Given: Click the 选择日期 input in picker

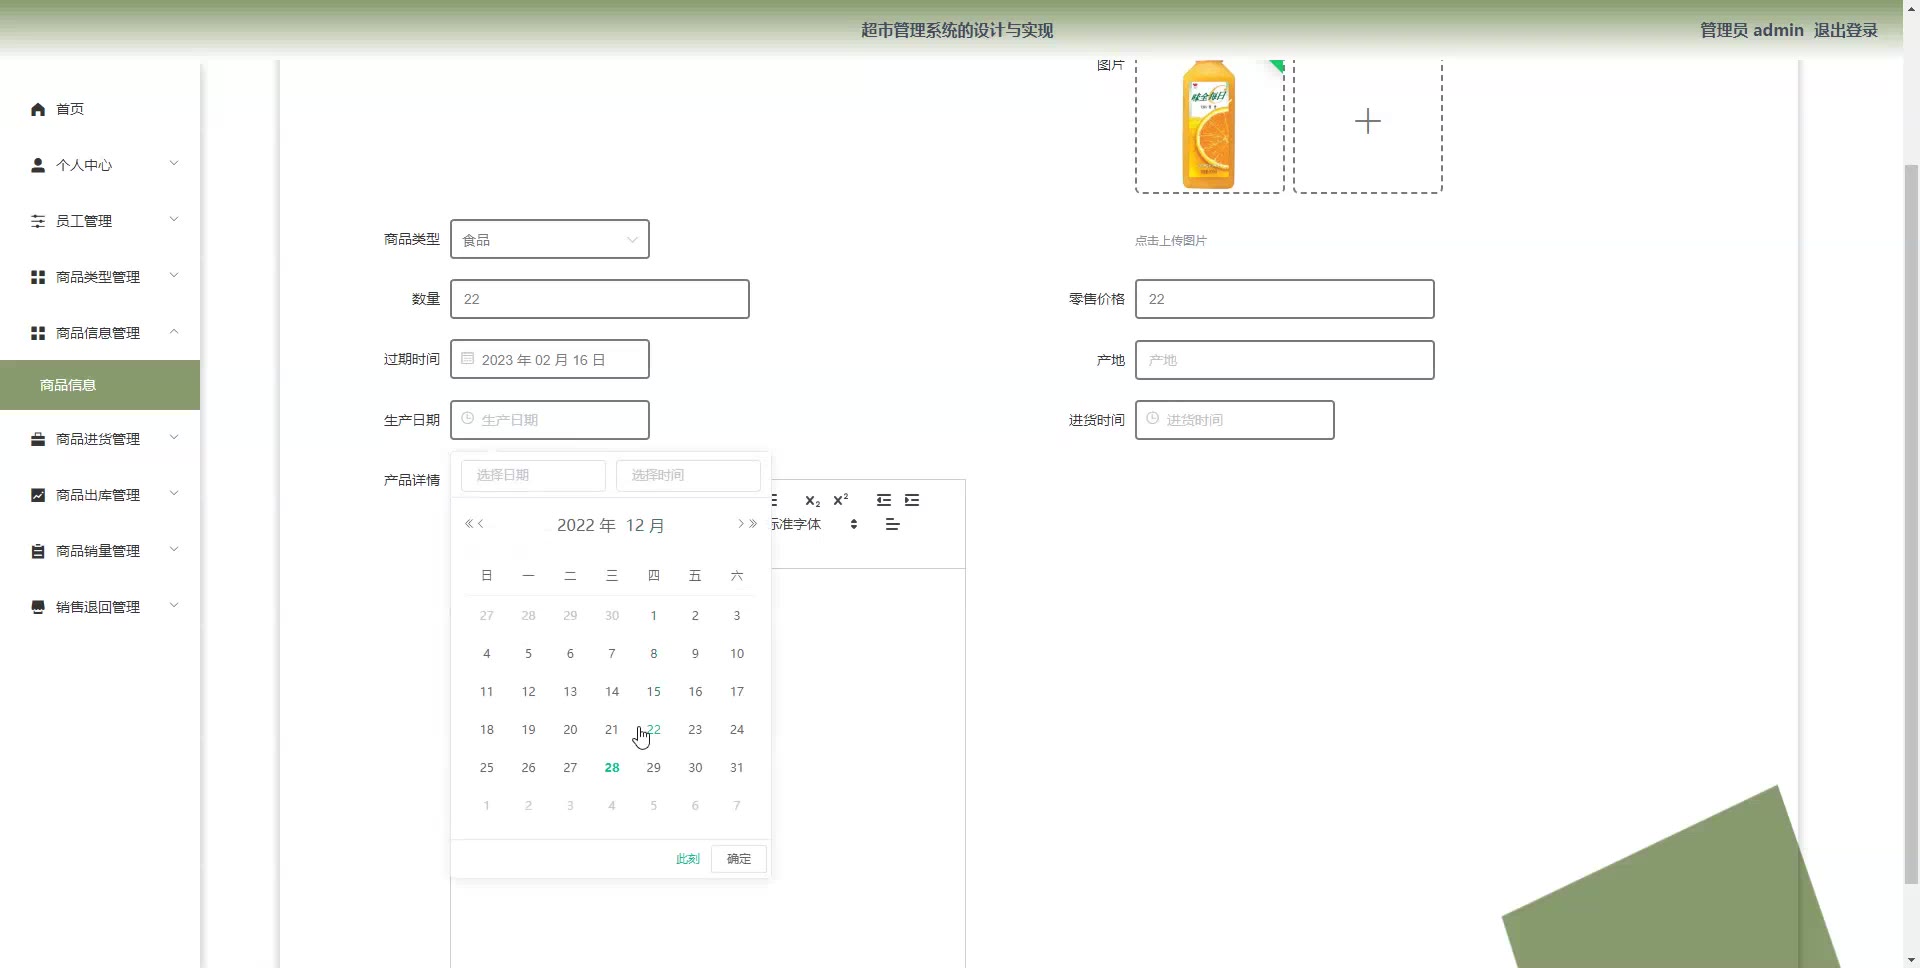Looking at the screenshot, I should pyautogui.click(x=533, y=475).
